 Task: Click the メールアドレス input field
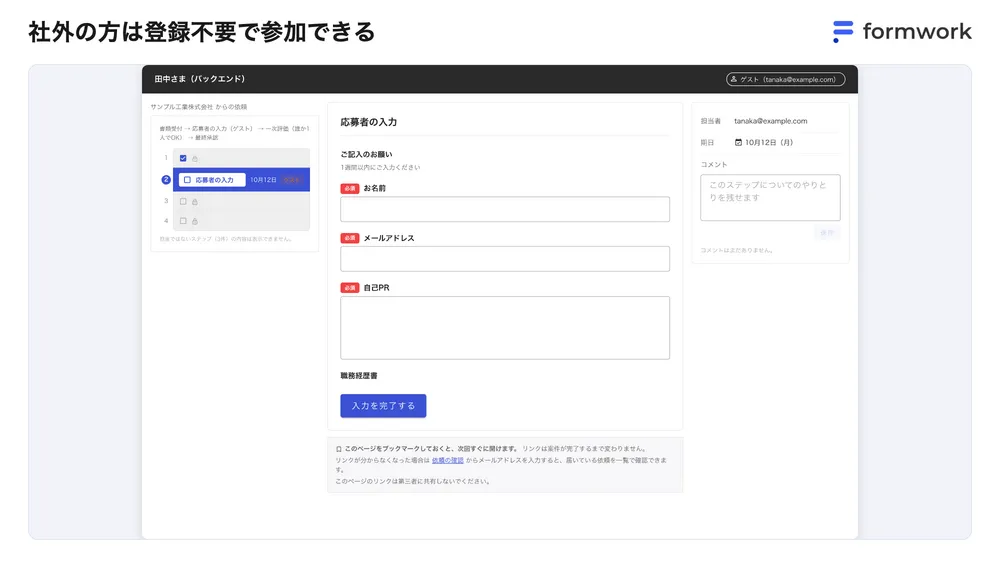(x=505, y=259)
